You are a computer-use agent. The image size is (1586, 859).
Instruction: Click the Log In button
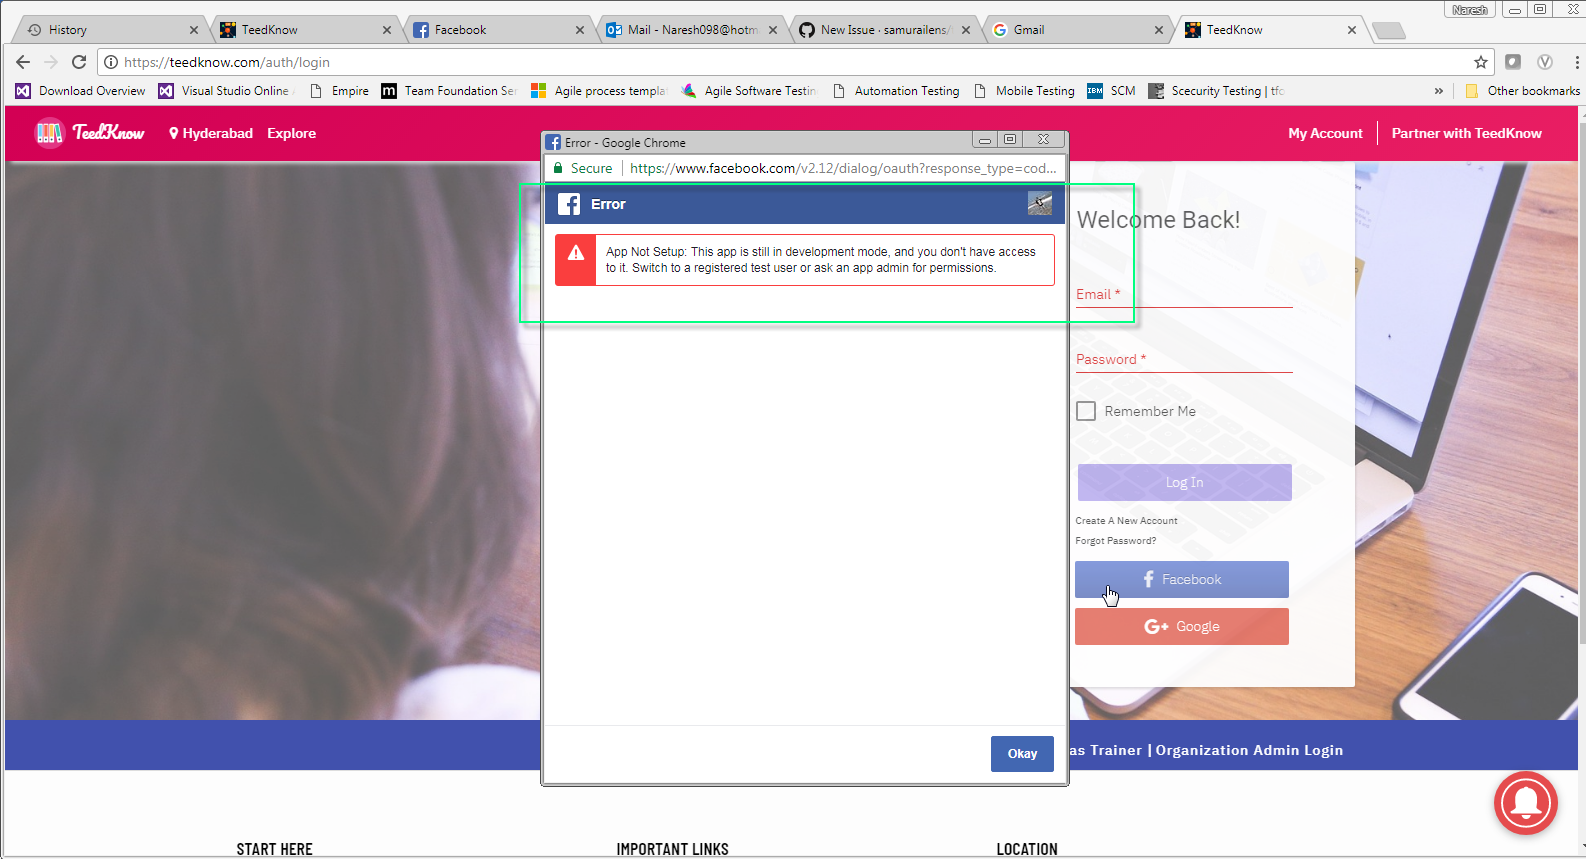point(1184,482)
